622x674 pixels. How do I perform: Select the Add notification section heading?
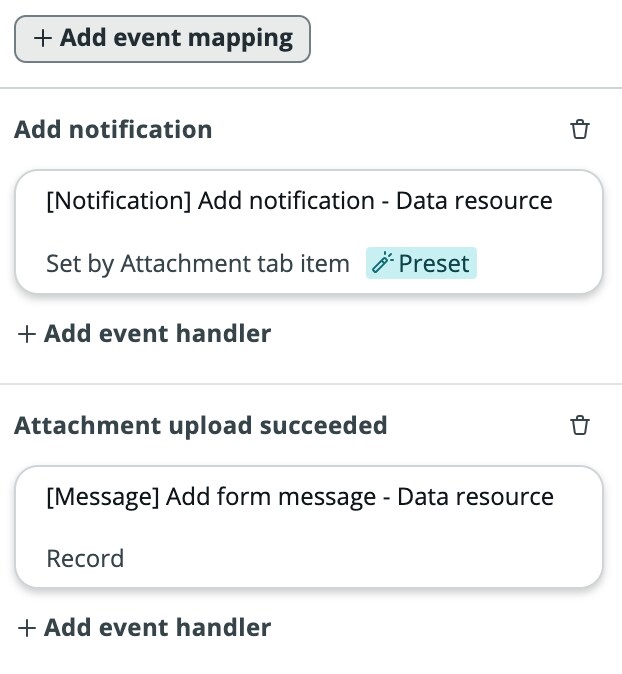point(113,129)
